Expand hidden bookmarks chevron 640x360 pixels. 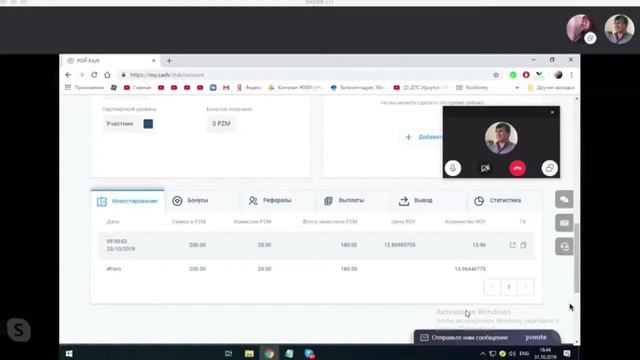tap(517, 87)
